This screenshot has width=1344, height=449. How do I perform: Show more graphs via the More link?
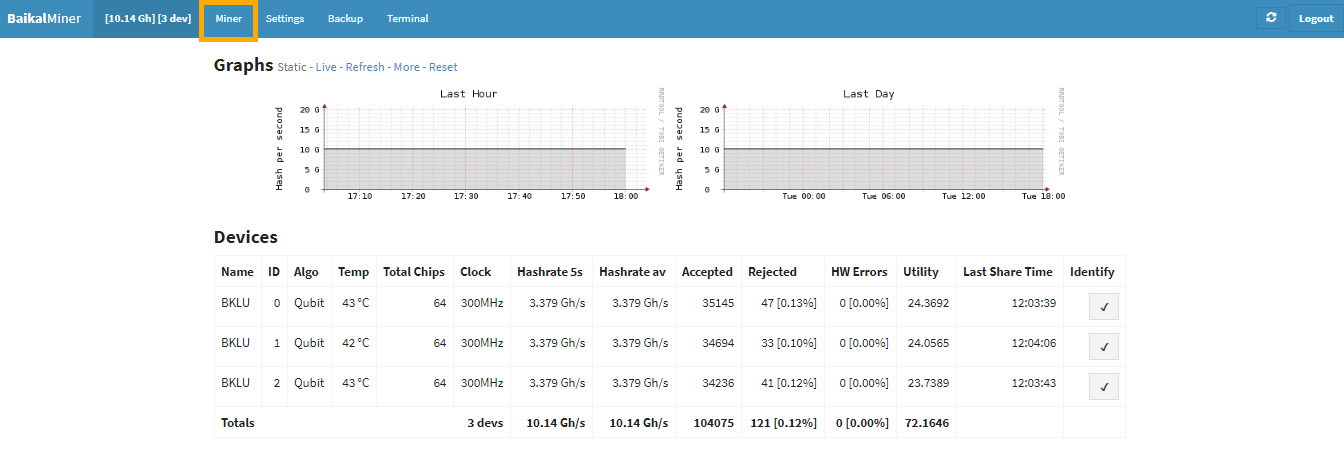[407, 67]
